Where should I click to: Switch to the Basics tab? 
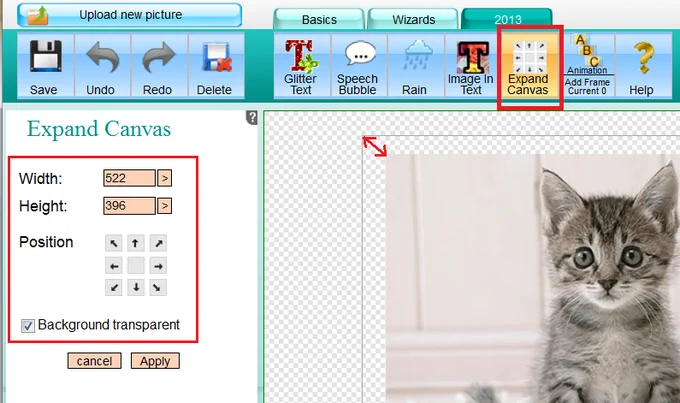pyautogui.click(x=319, y=19)
